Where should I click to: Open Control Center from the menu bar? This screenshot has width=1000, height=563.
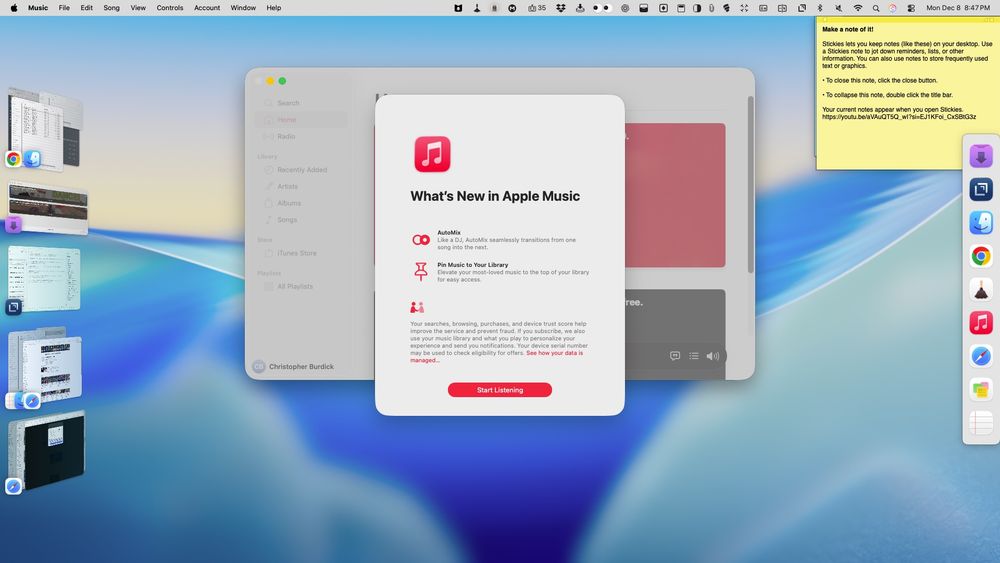(x=911, y=8)
